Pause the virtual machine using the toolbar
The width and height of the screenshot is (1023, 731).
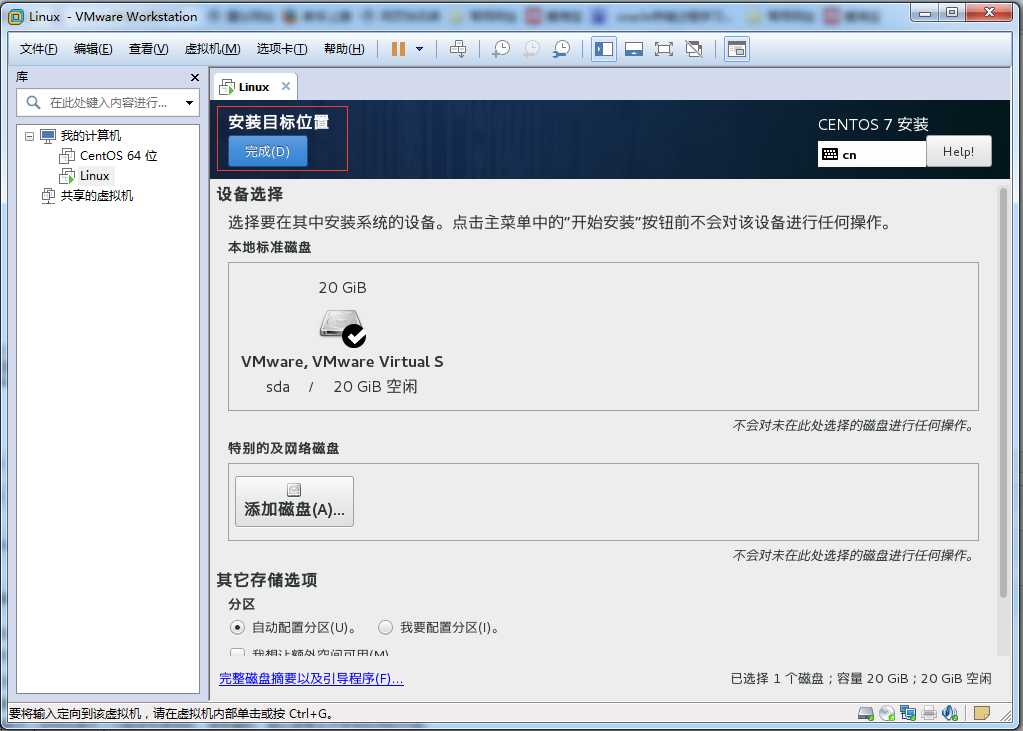(x=398, y=49)
